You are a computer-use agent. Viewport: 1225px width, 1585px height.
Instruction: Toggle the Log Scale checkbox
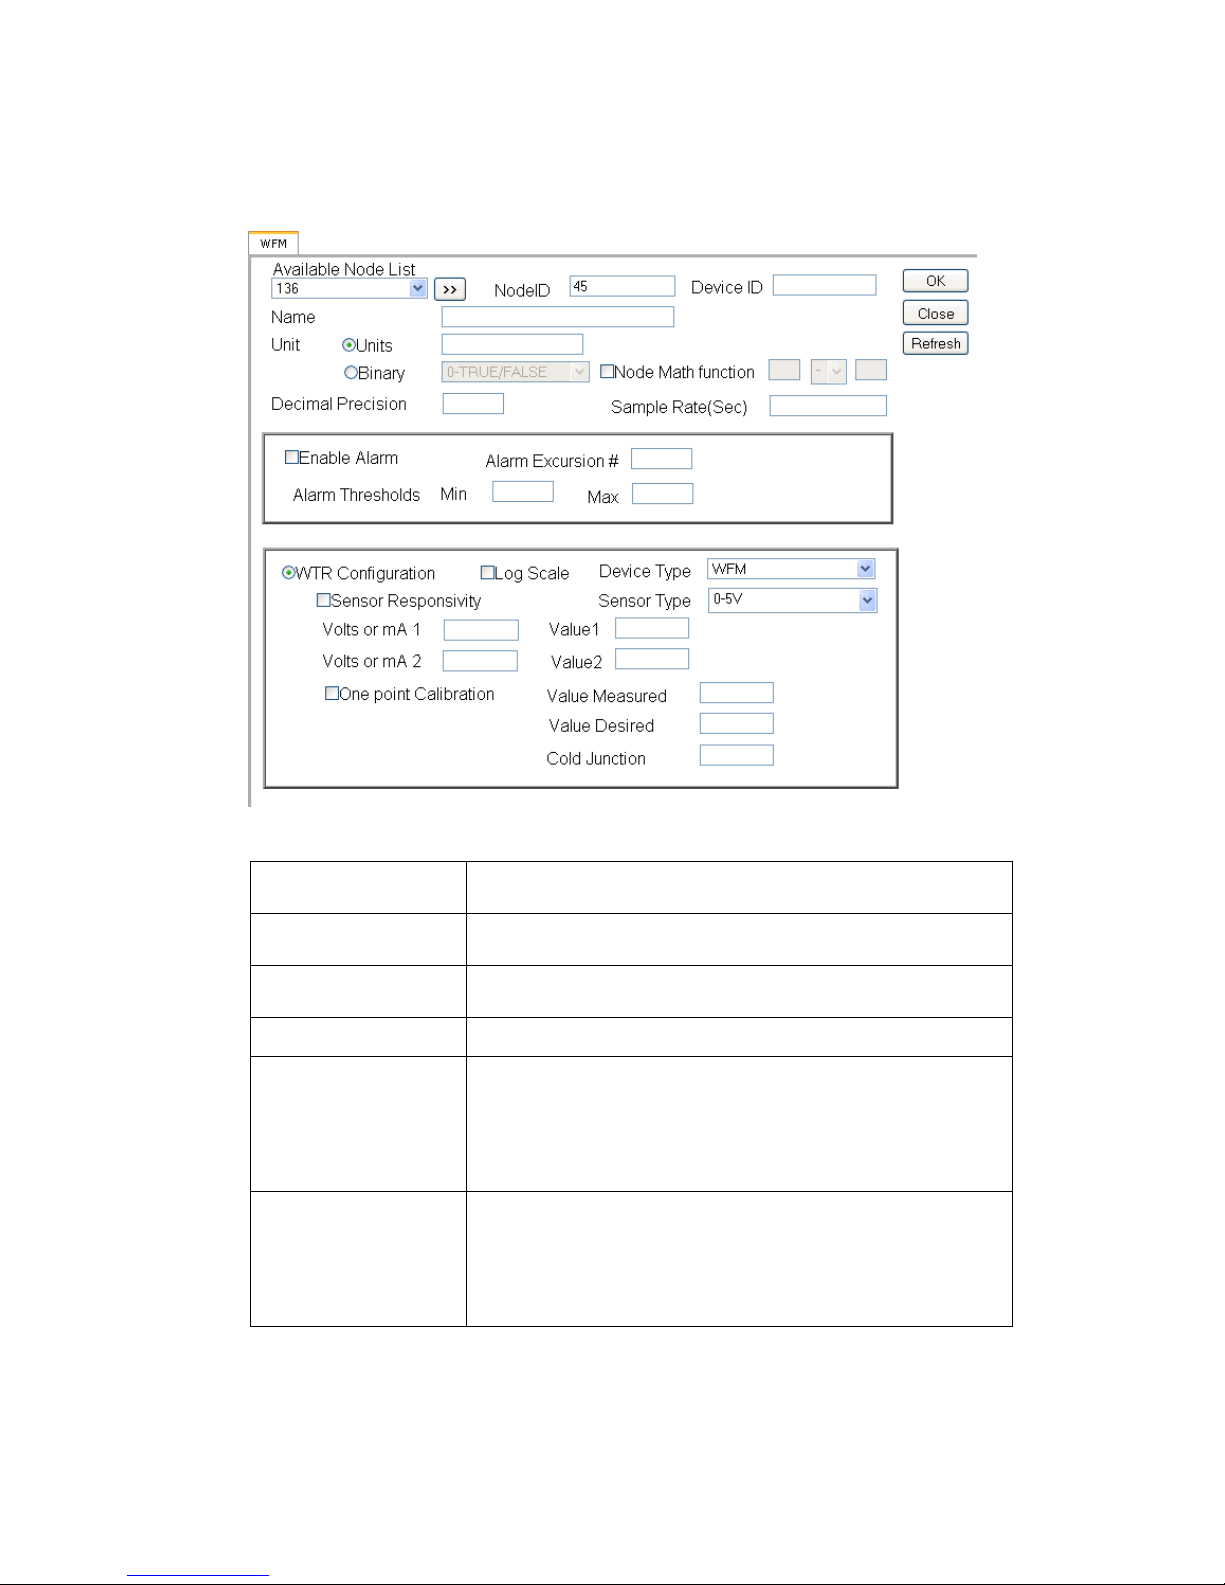coord(488,573)
